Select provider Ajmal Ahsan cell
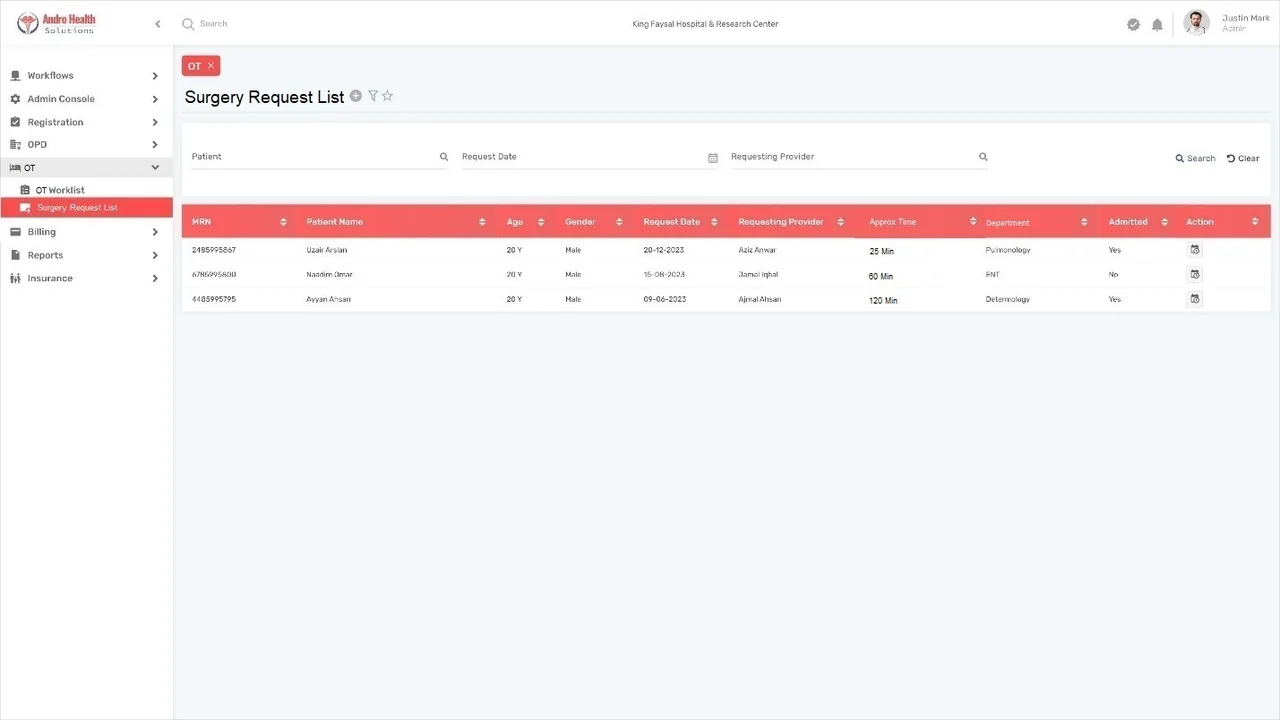 click(760, 299)
